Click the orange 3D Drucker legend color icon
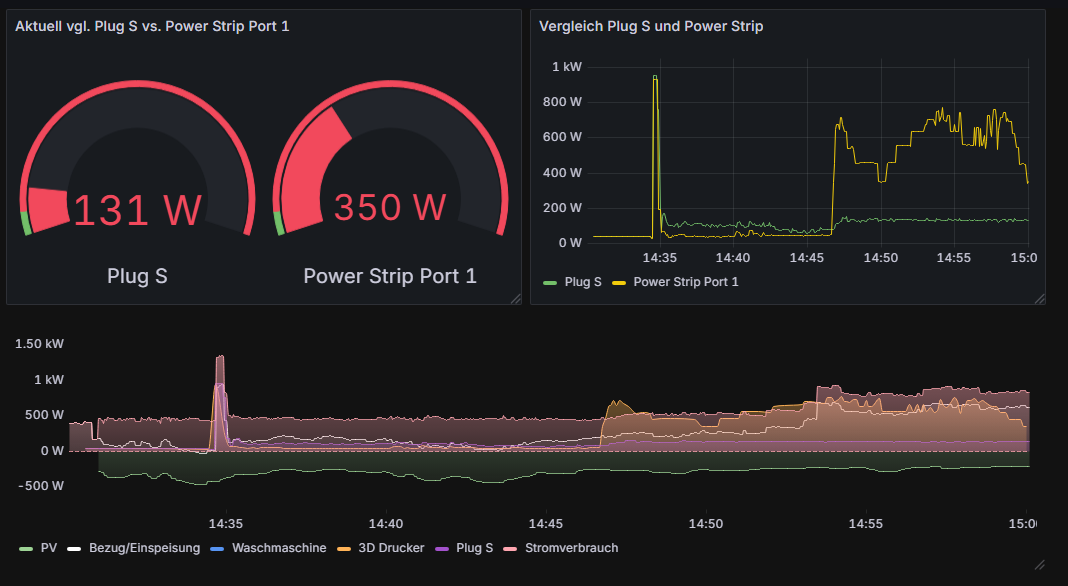Image resolution: width=1068 pixels, height=586 pixels. (345, 548)
